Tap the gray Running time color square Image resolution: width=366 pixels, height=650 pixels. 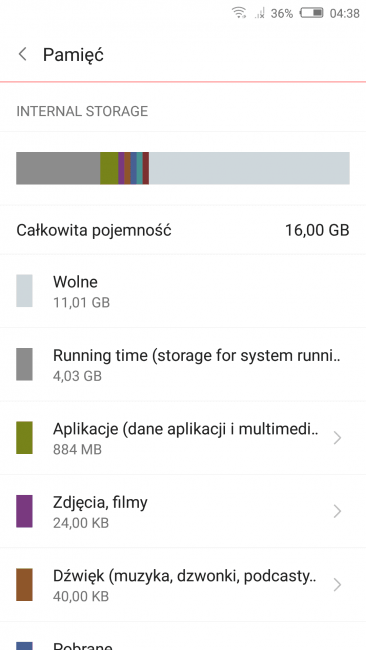[x=24, y=364]
